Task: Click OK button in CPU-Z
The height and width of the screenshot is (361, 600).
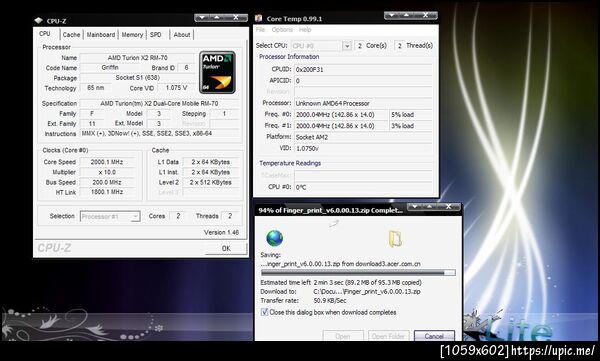Action: coord(226,248)
